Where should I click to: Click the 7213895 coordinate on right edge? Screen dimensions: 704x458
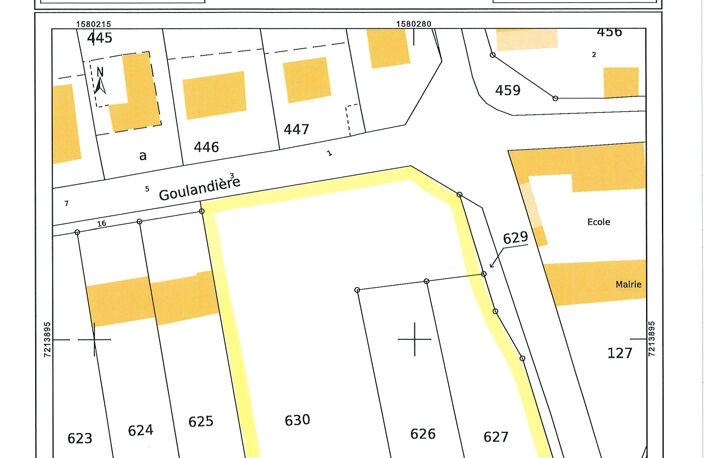click(651, 339)
